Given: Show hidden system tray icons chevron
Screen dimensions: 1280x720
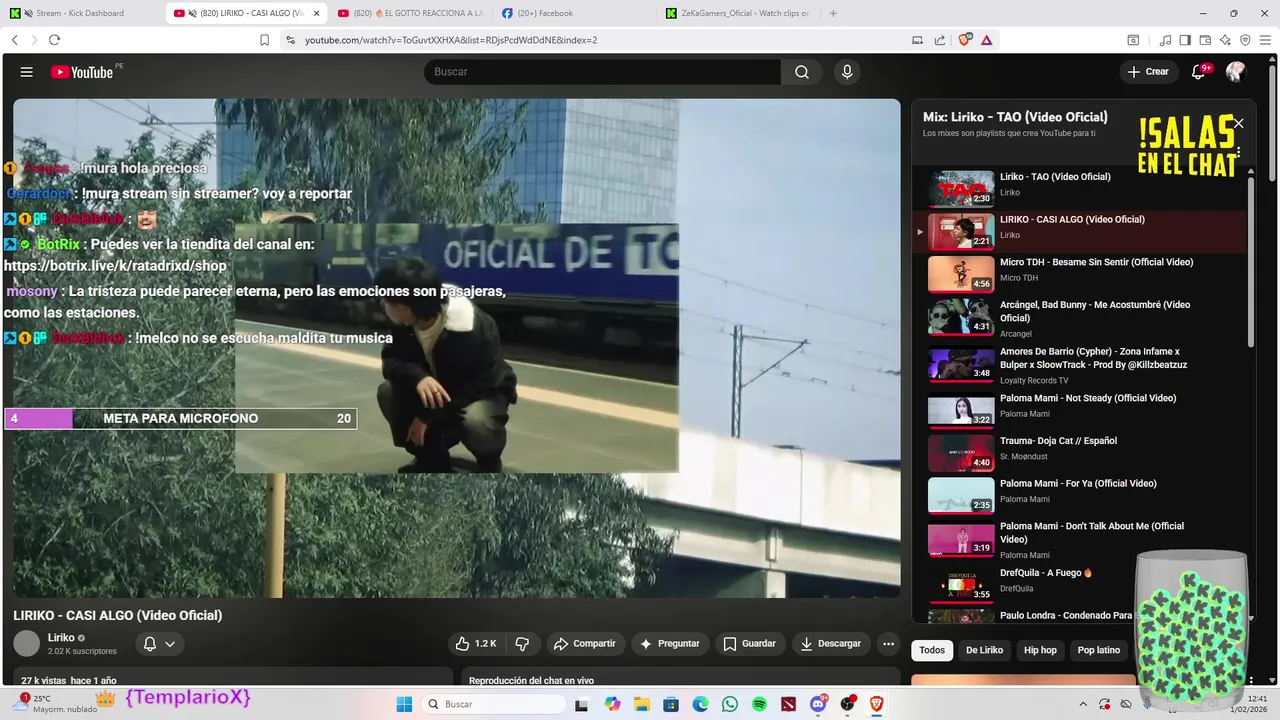Looking at the screenshot, I should coord(1084,704).
